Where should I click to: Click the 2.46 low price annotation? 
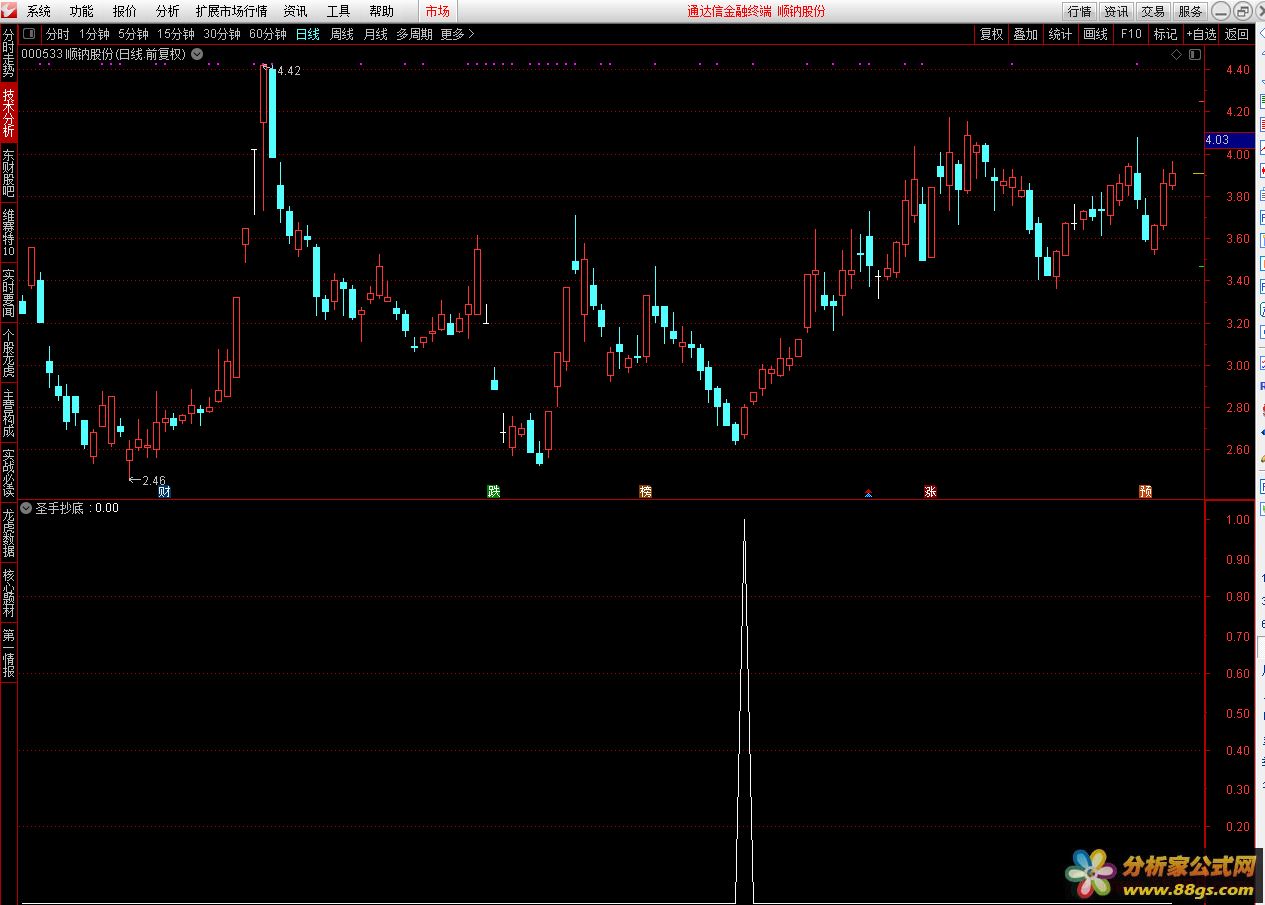point(155,480)
